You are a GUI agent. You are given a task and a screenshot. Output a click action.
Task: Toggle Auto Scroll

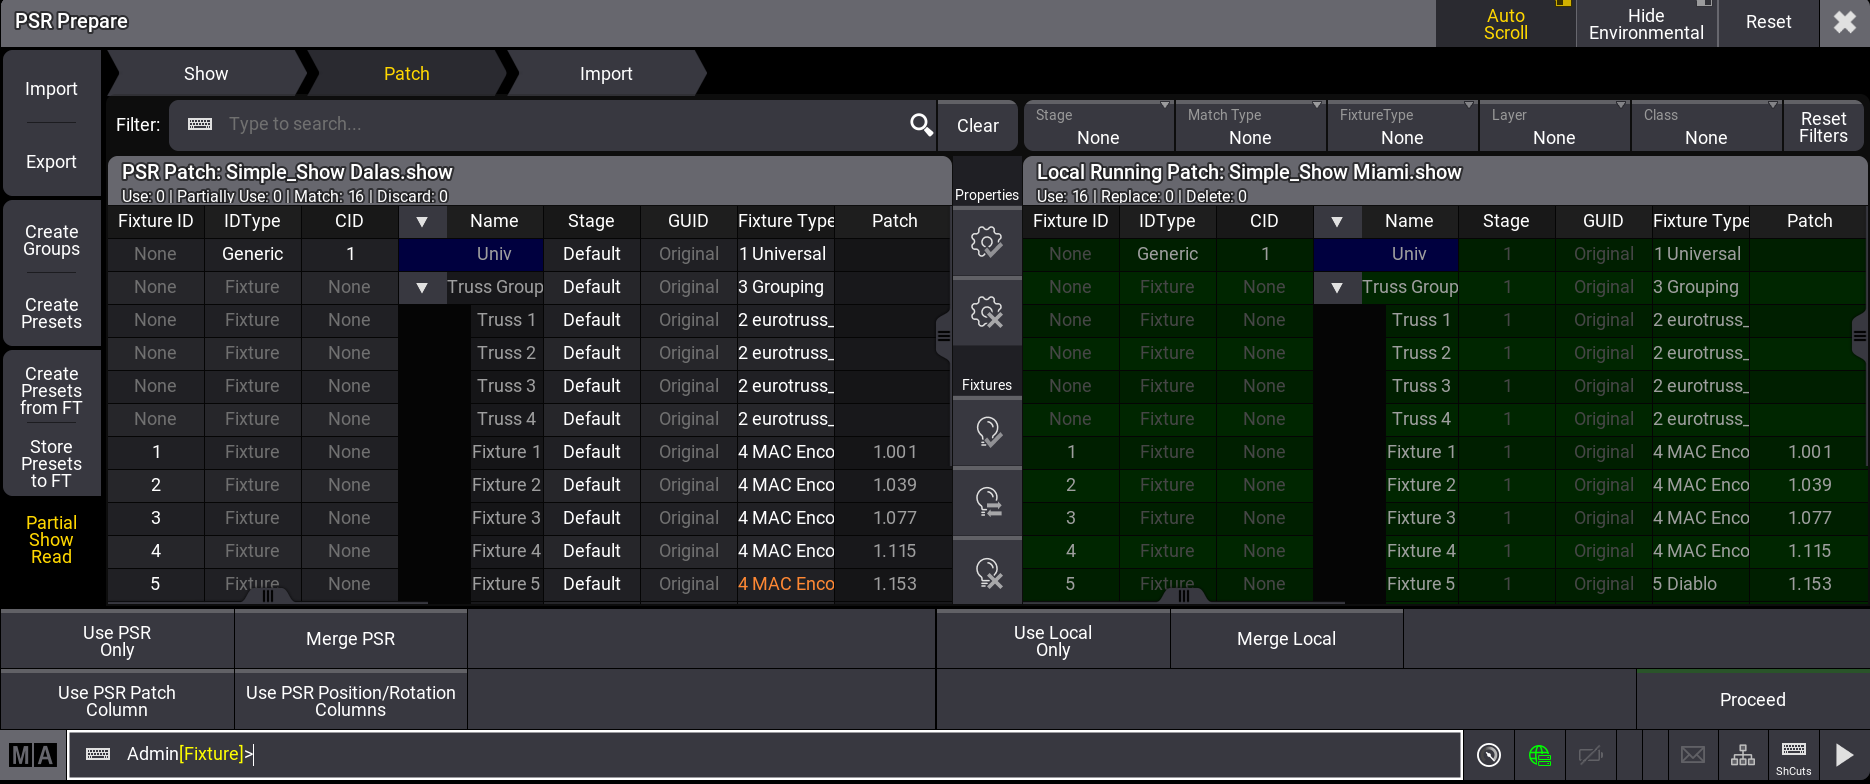pos(1506,23)
